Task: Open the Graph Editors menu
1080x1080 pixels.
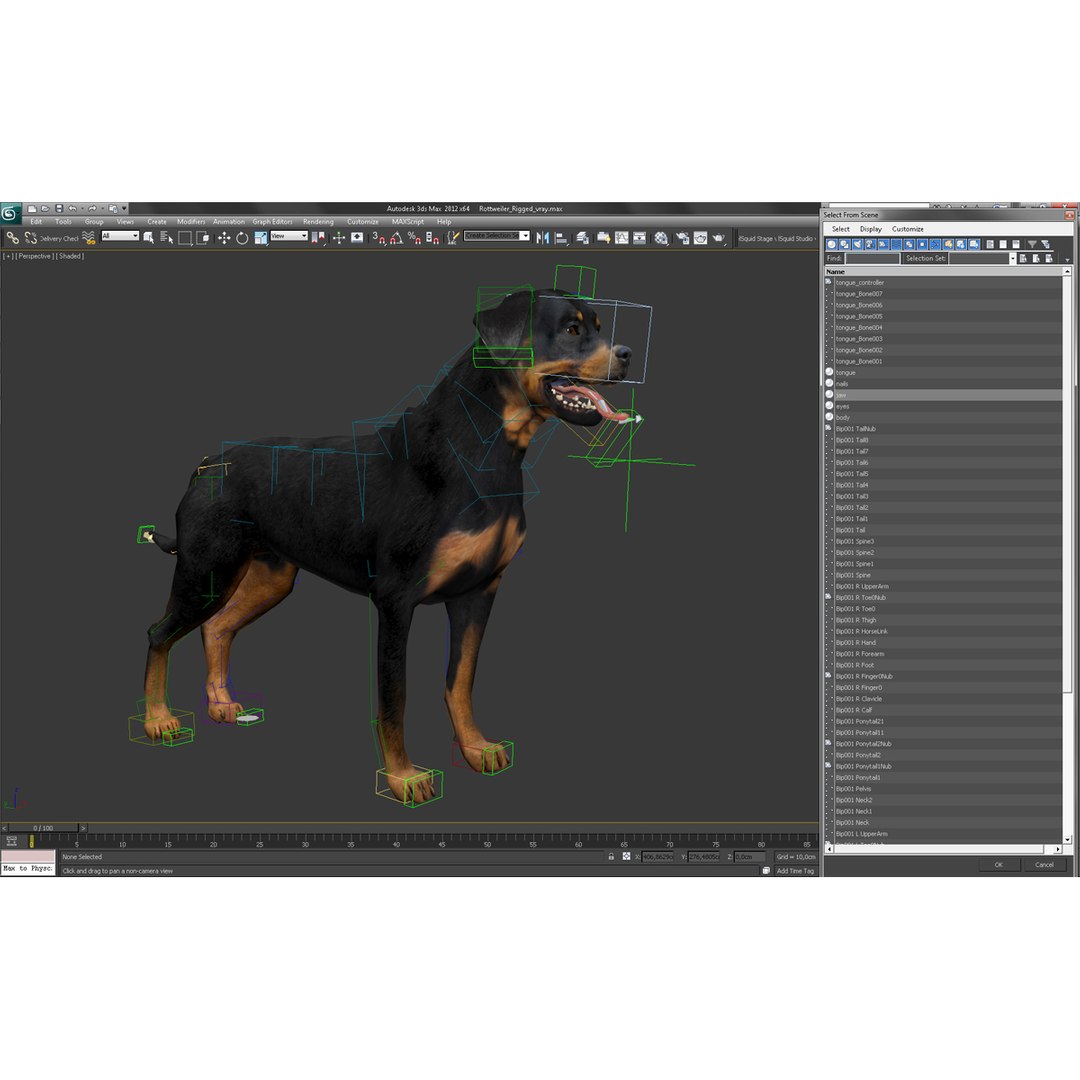Action: [272, 222]
